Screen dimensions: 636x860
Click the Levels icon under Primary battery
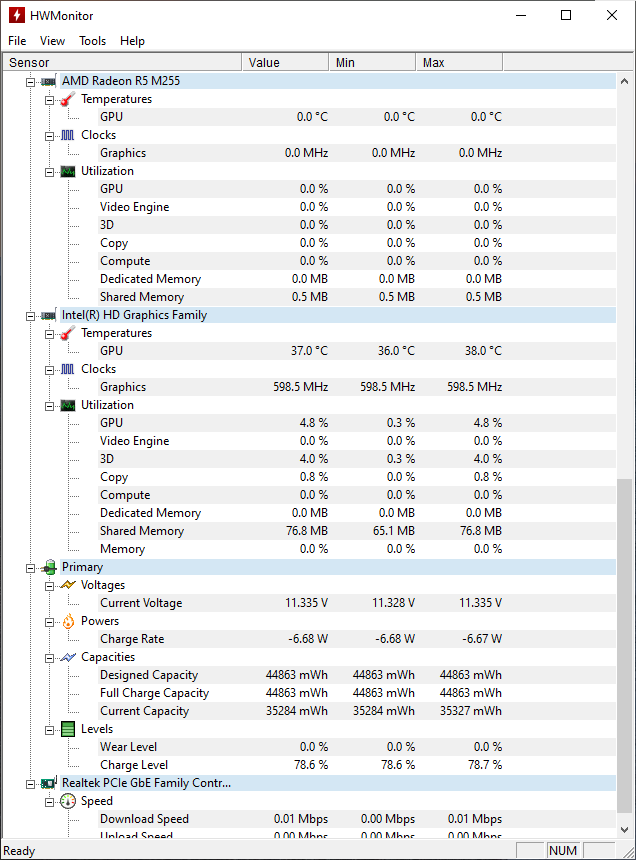(x=67, y=728)
